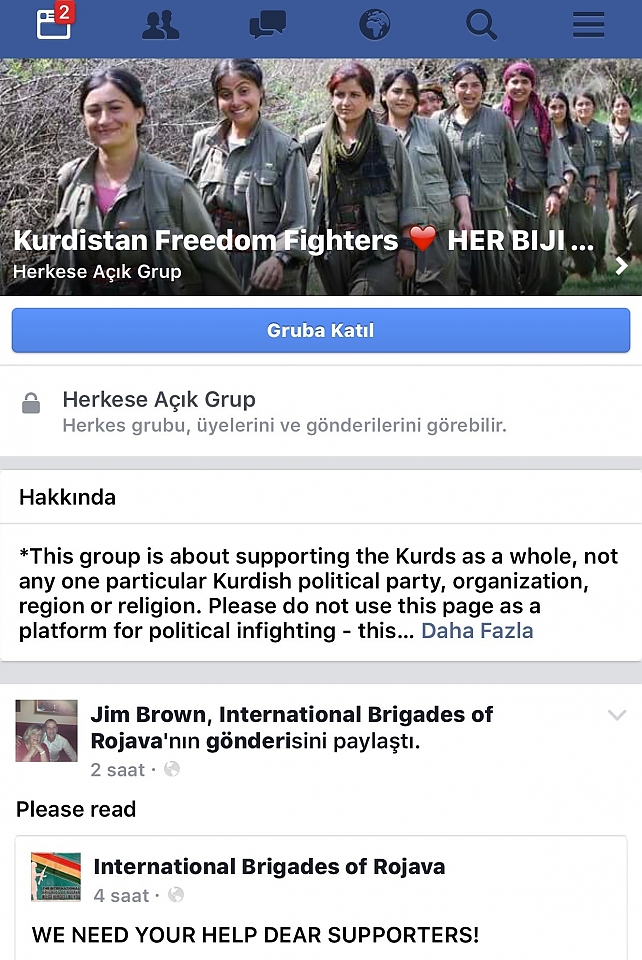This screenshot has height=960, width=642.
Task: Open Jim Brown's profile picture thumbnail
Action: pyautogui.click(x=47, y=731)
